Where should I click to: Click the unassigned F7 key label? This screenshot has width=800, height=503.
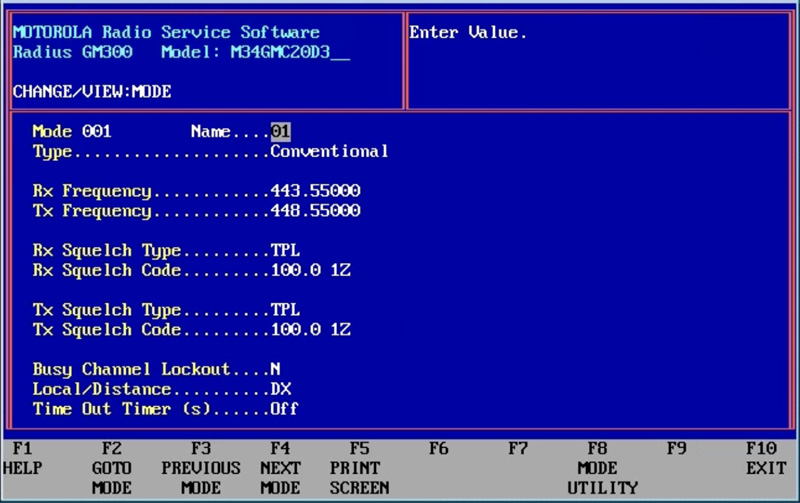[518, 449]
